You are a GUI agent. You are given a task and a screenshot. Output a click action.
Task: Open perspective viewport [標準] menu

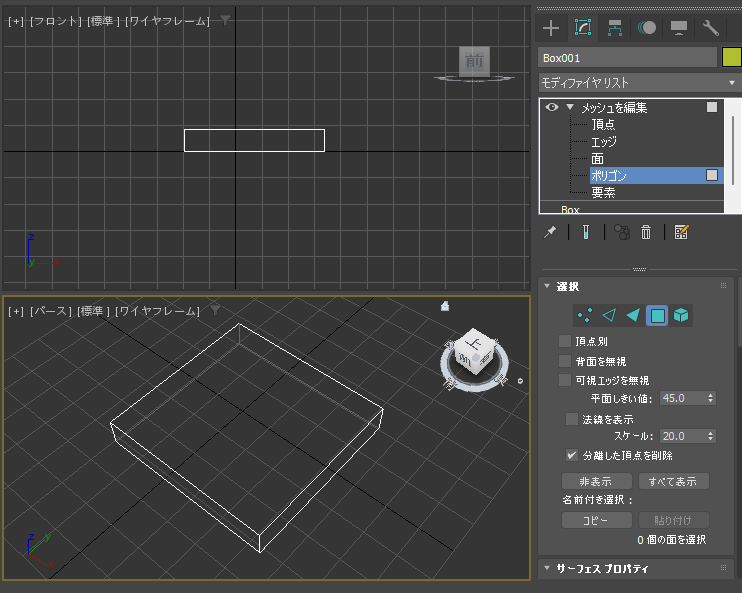94,311
